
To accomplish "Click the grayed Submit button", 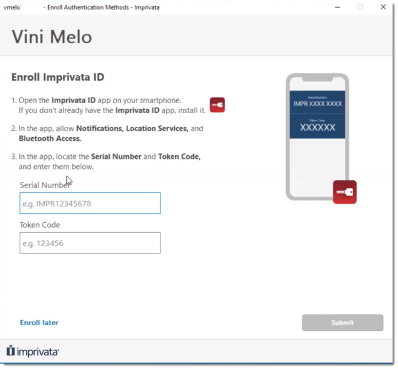I will 343,322.
